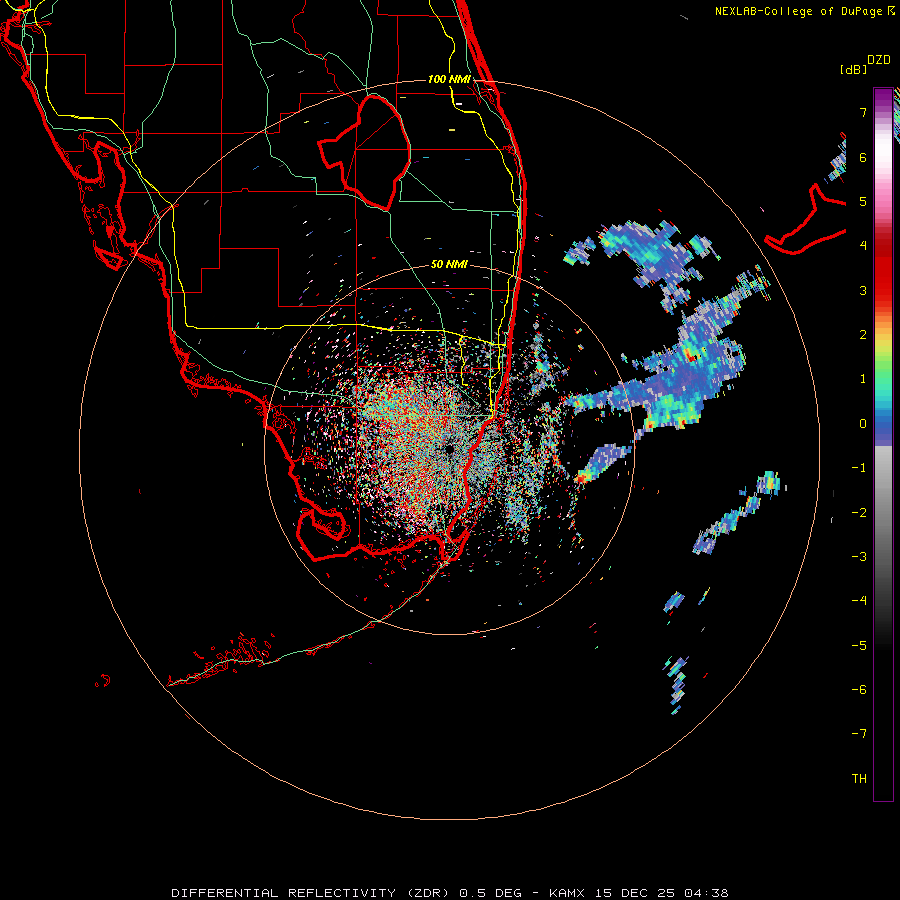Image resolution: width=900 pixels, height=900 pixels.
Task: Click the [dB] units label
Action: coord(854,69)
